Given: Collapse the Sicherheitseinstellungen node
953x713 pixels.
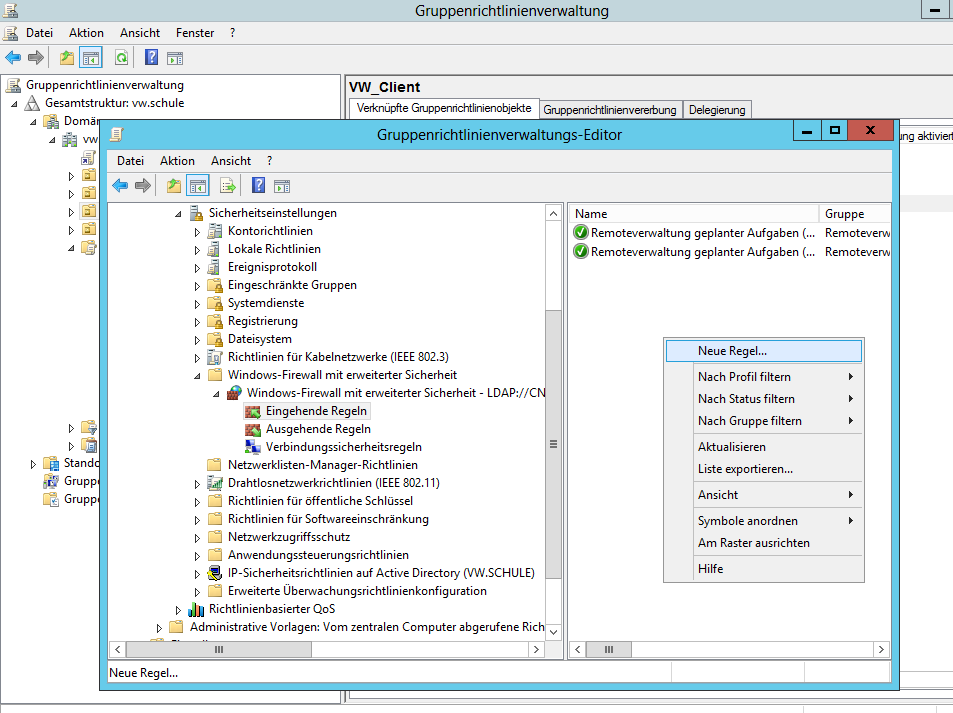Looking at the screenshot, I should [178, 213].
